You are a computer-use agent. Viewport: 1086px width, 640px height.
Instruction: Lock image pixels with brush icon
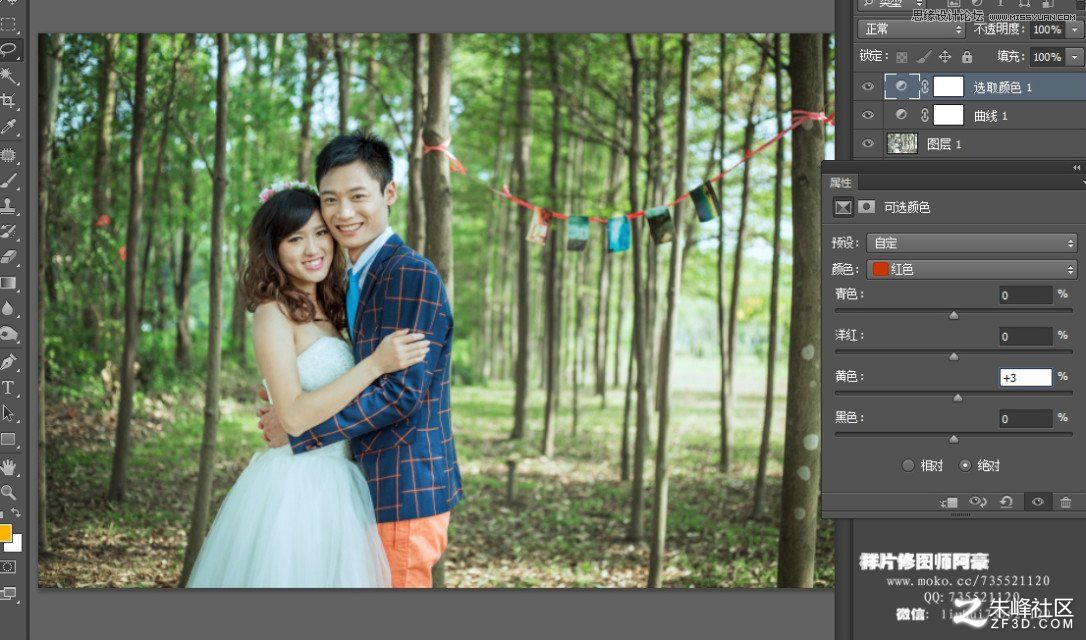(924, 57)
